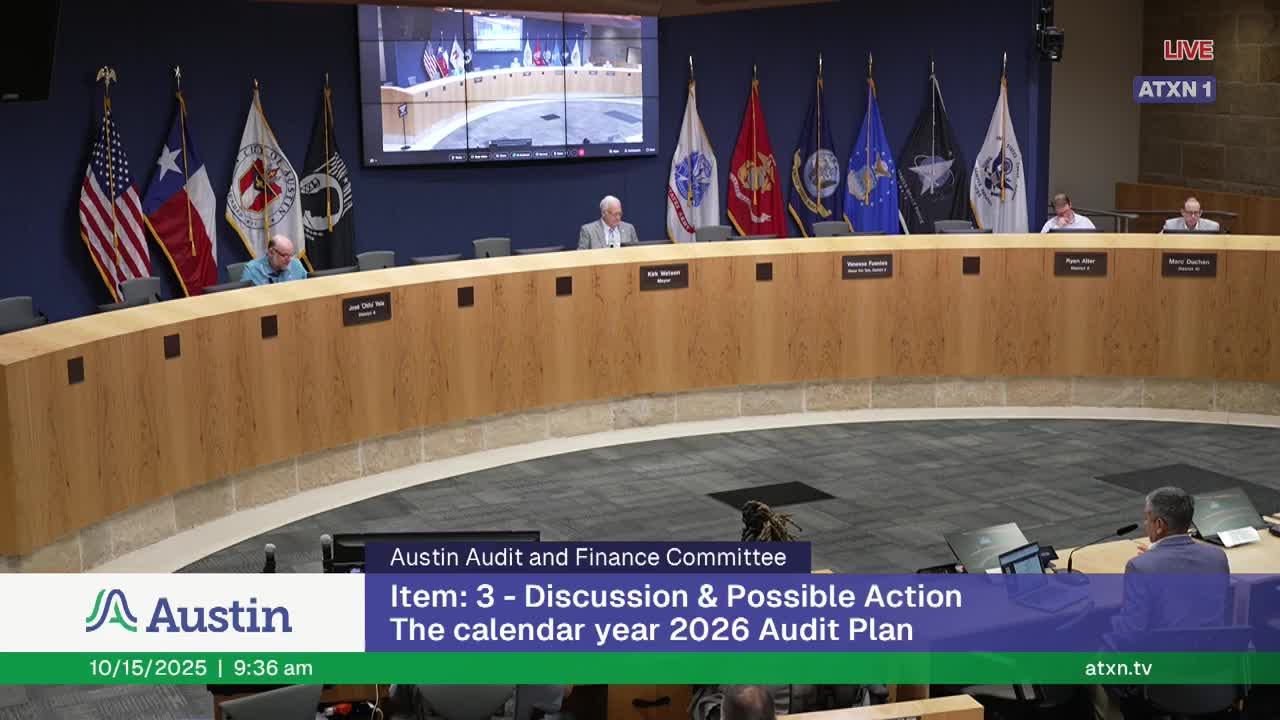Click 'The calendar year 2026 Audit Plan' text

point(651,630)
